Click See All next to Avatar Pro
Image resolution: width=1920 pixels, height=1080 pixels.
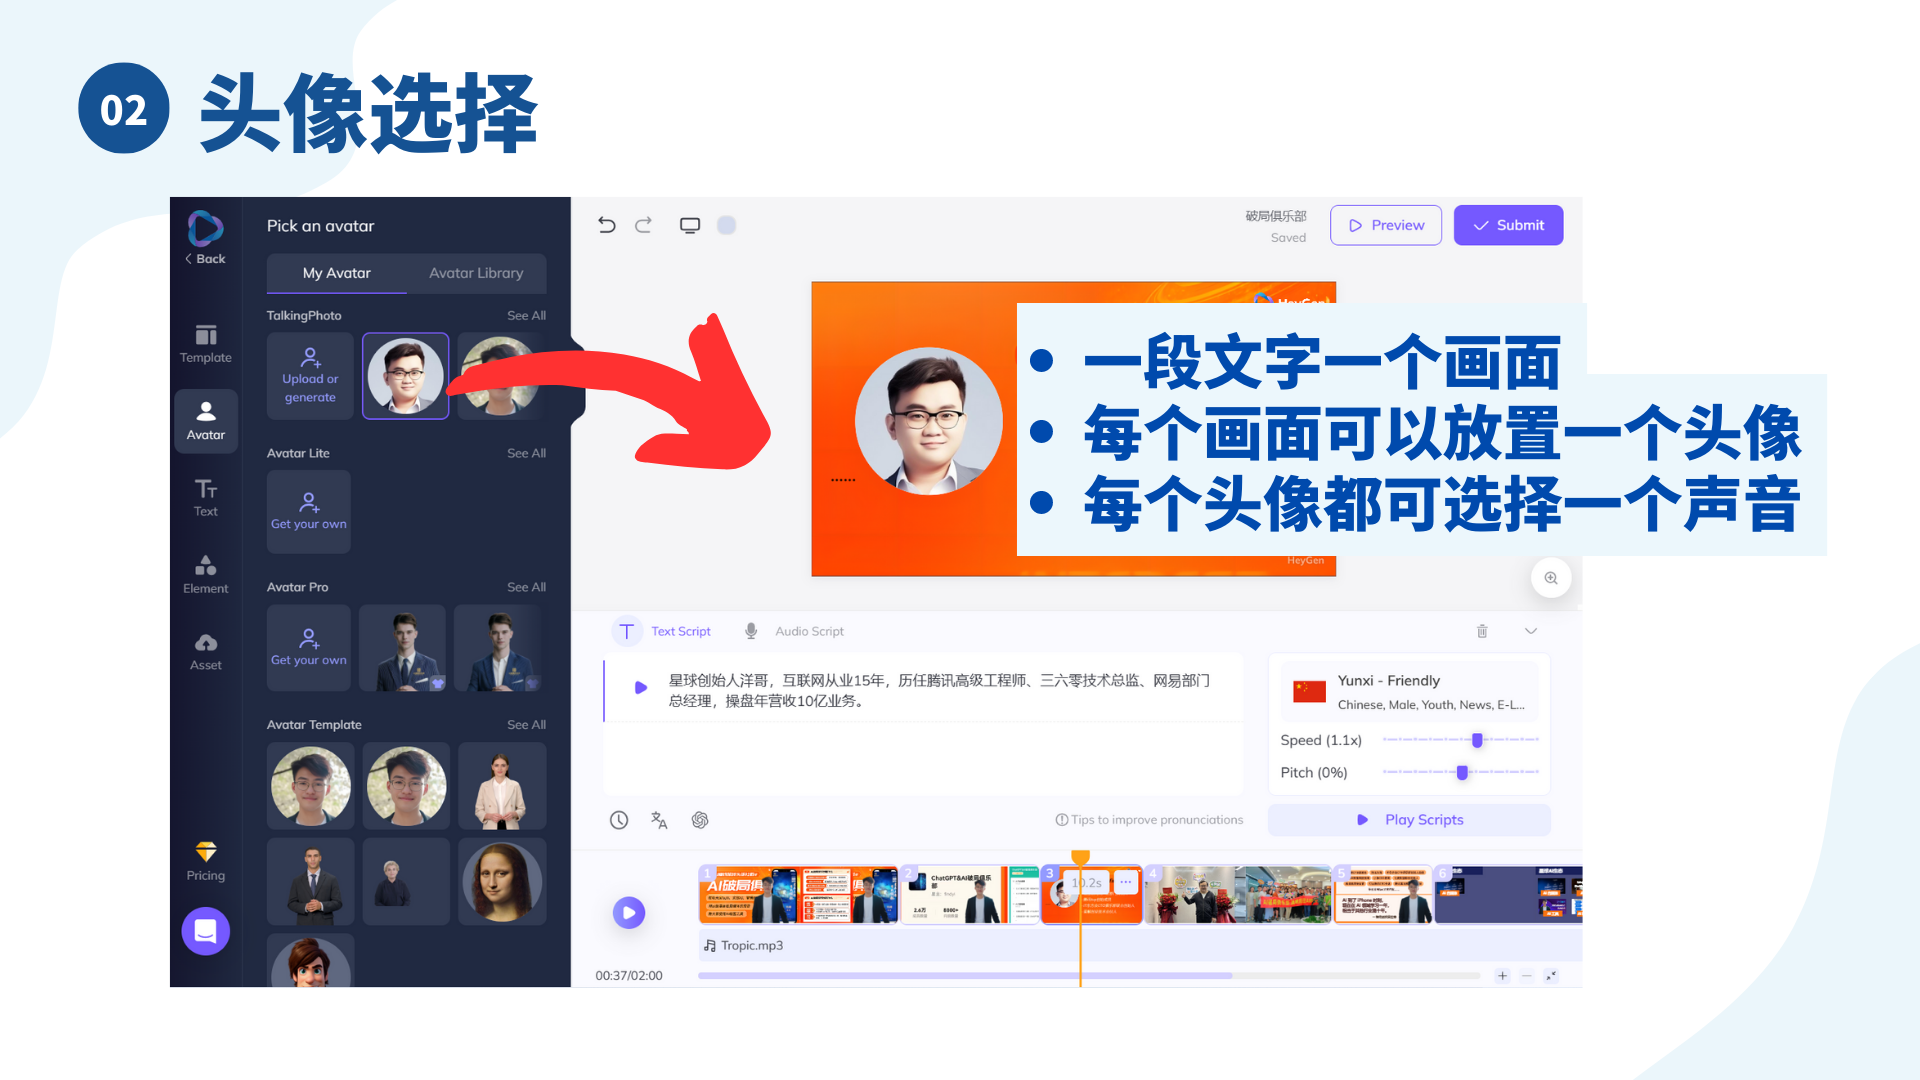tap(526, 587)
